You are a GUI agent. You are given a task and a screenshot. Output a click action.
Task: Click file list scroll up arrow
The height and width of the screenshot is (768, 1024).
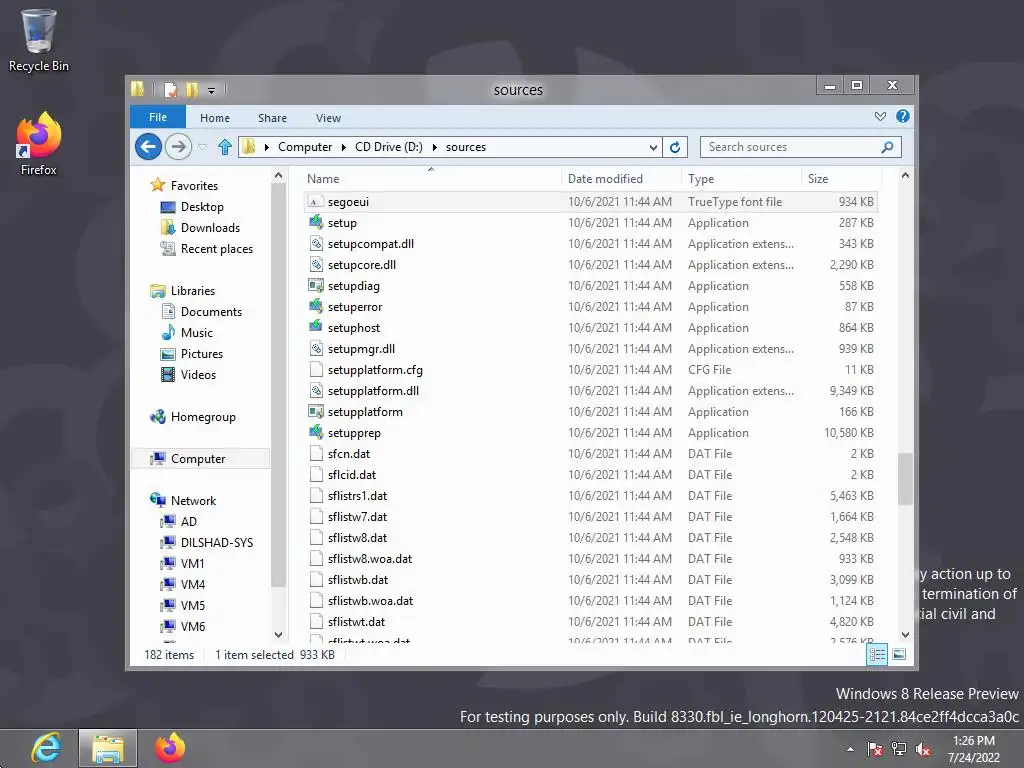point(905,176)
